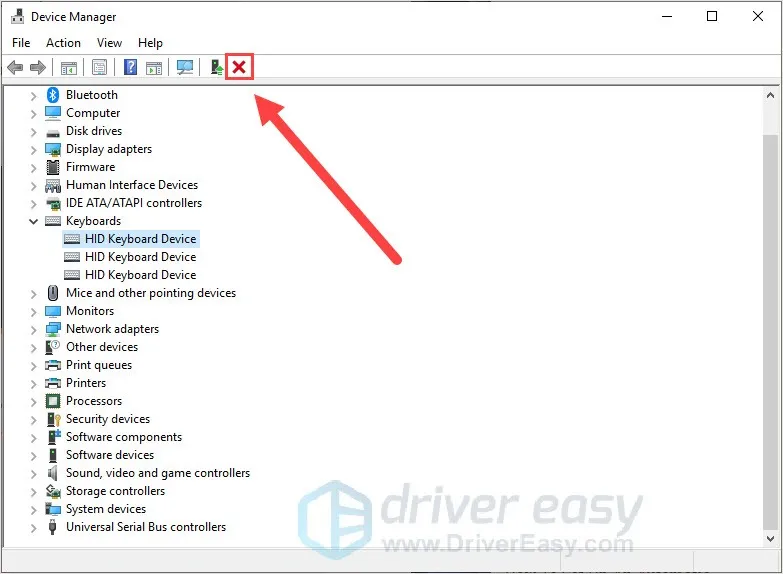The image size is (783, 574).
Task: Scan for hardware changes monitor icon
Action: [185, 67]
